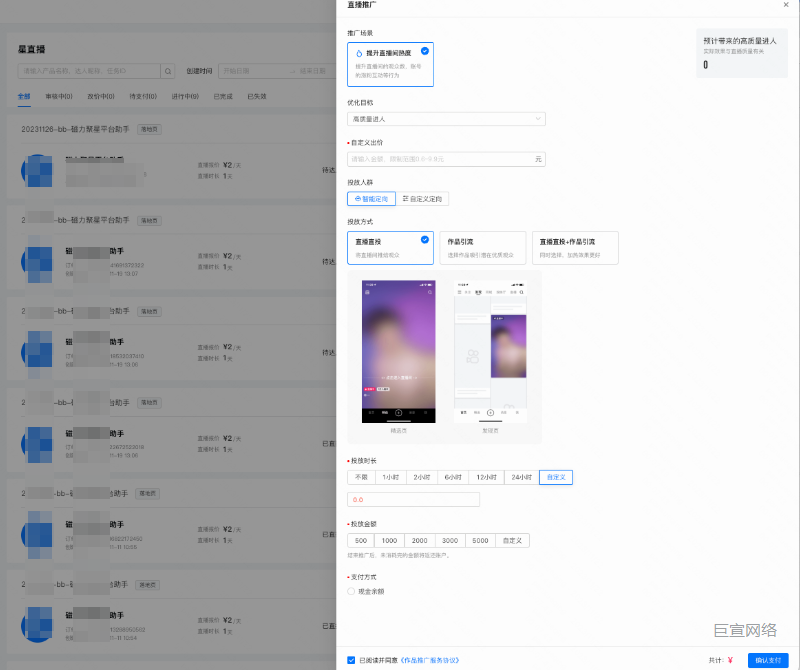Open the 优化目标 高质量进人 dropdown

[446, 119]
